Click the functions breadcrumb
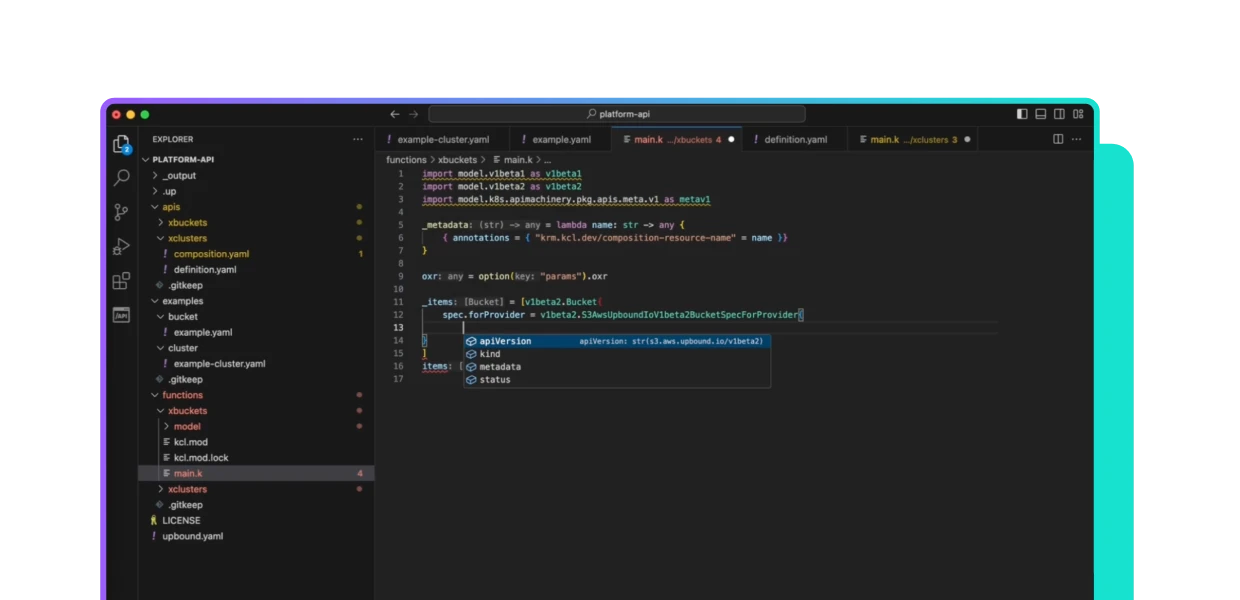Image resolution: width=1240 pixels, height=600 pixels. (x=406, y=160)
